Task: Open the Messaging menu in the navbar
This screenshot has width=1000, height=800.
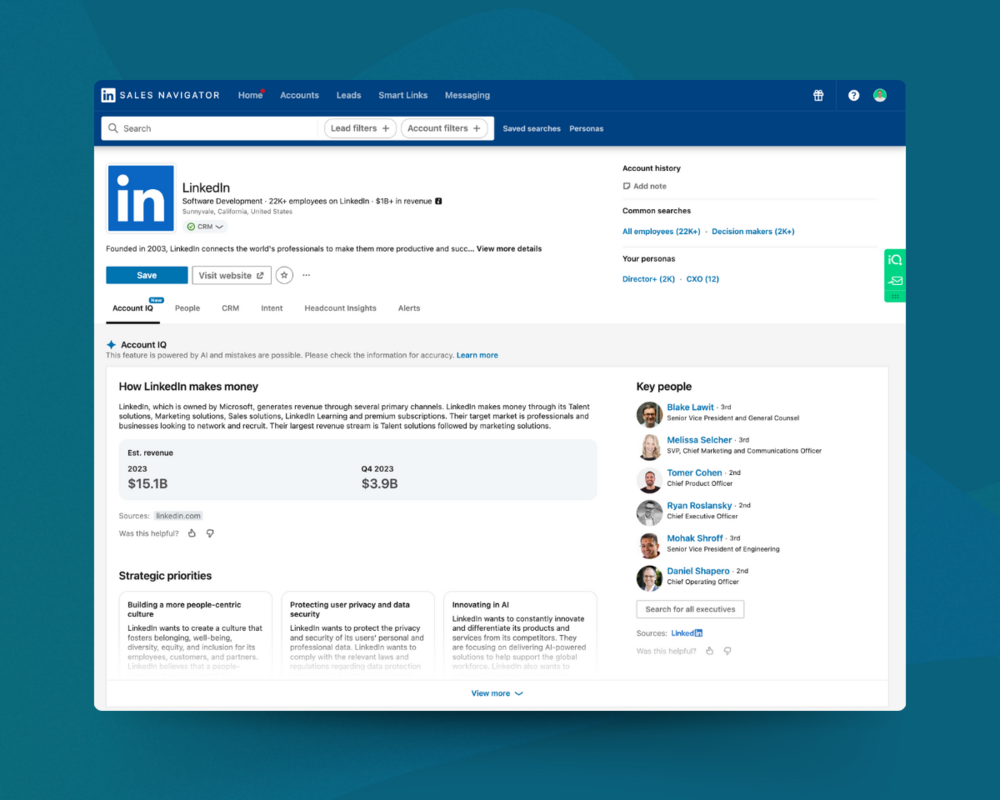Action: (467, 94)
